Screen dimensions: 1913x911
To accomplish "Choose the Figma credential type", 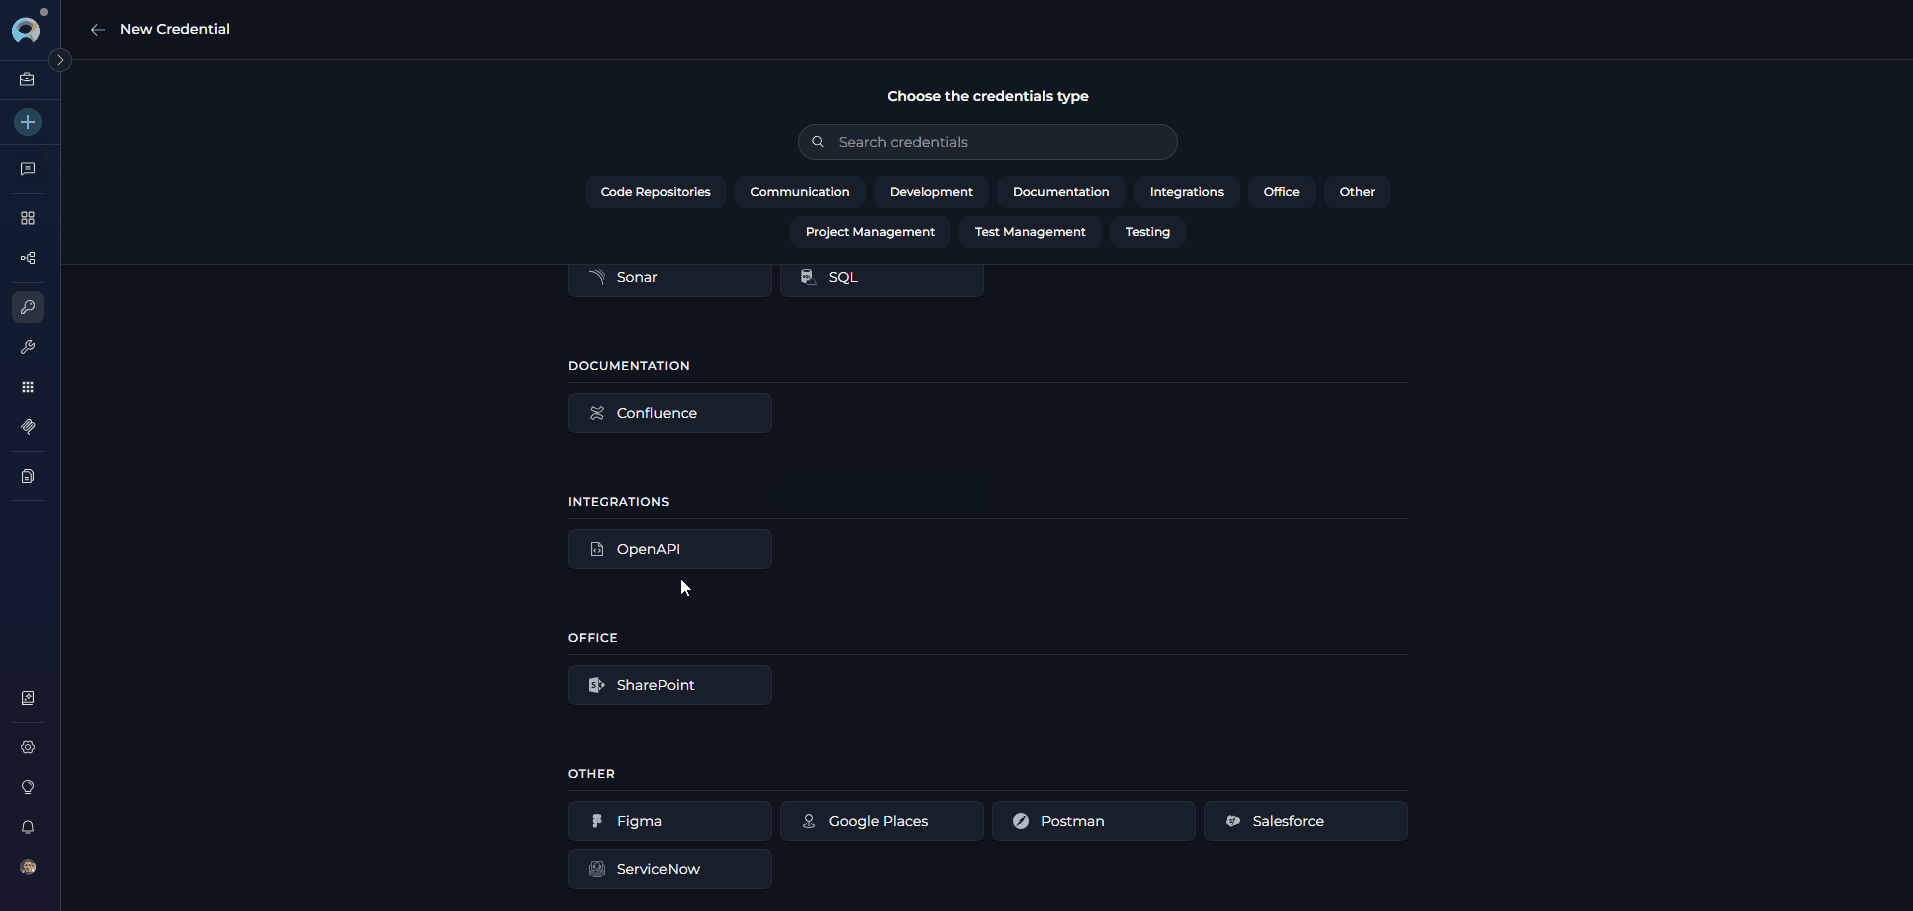I will point(670,821).
